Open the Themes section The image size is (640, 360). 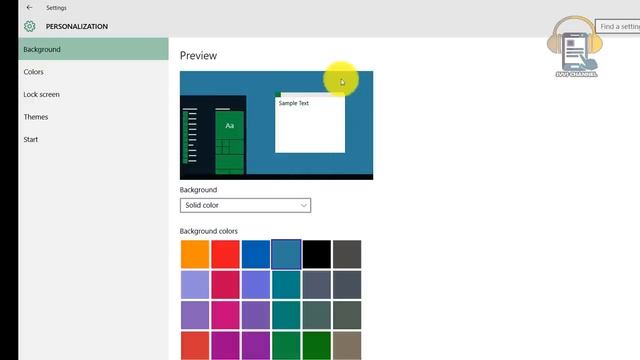click(93, 117)
